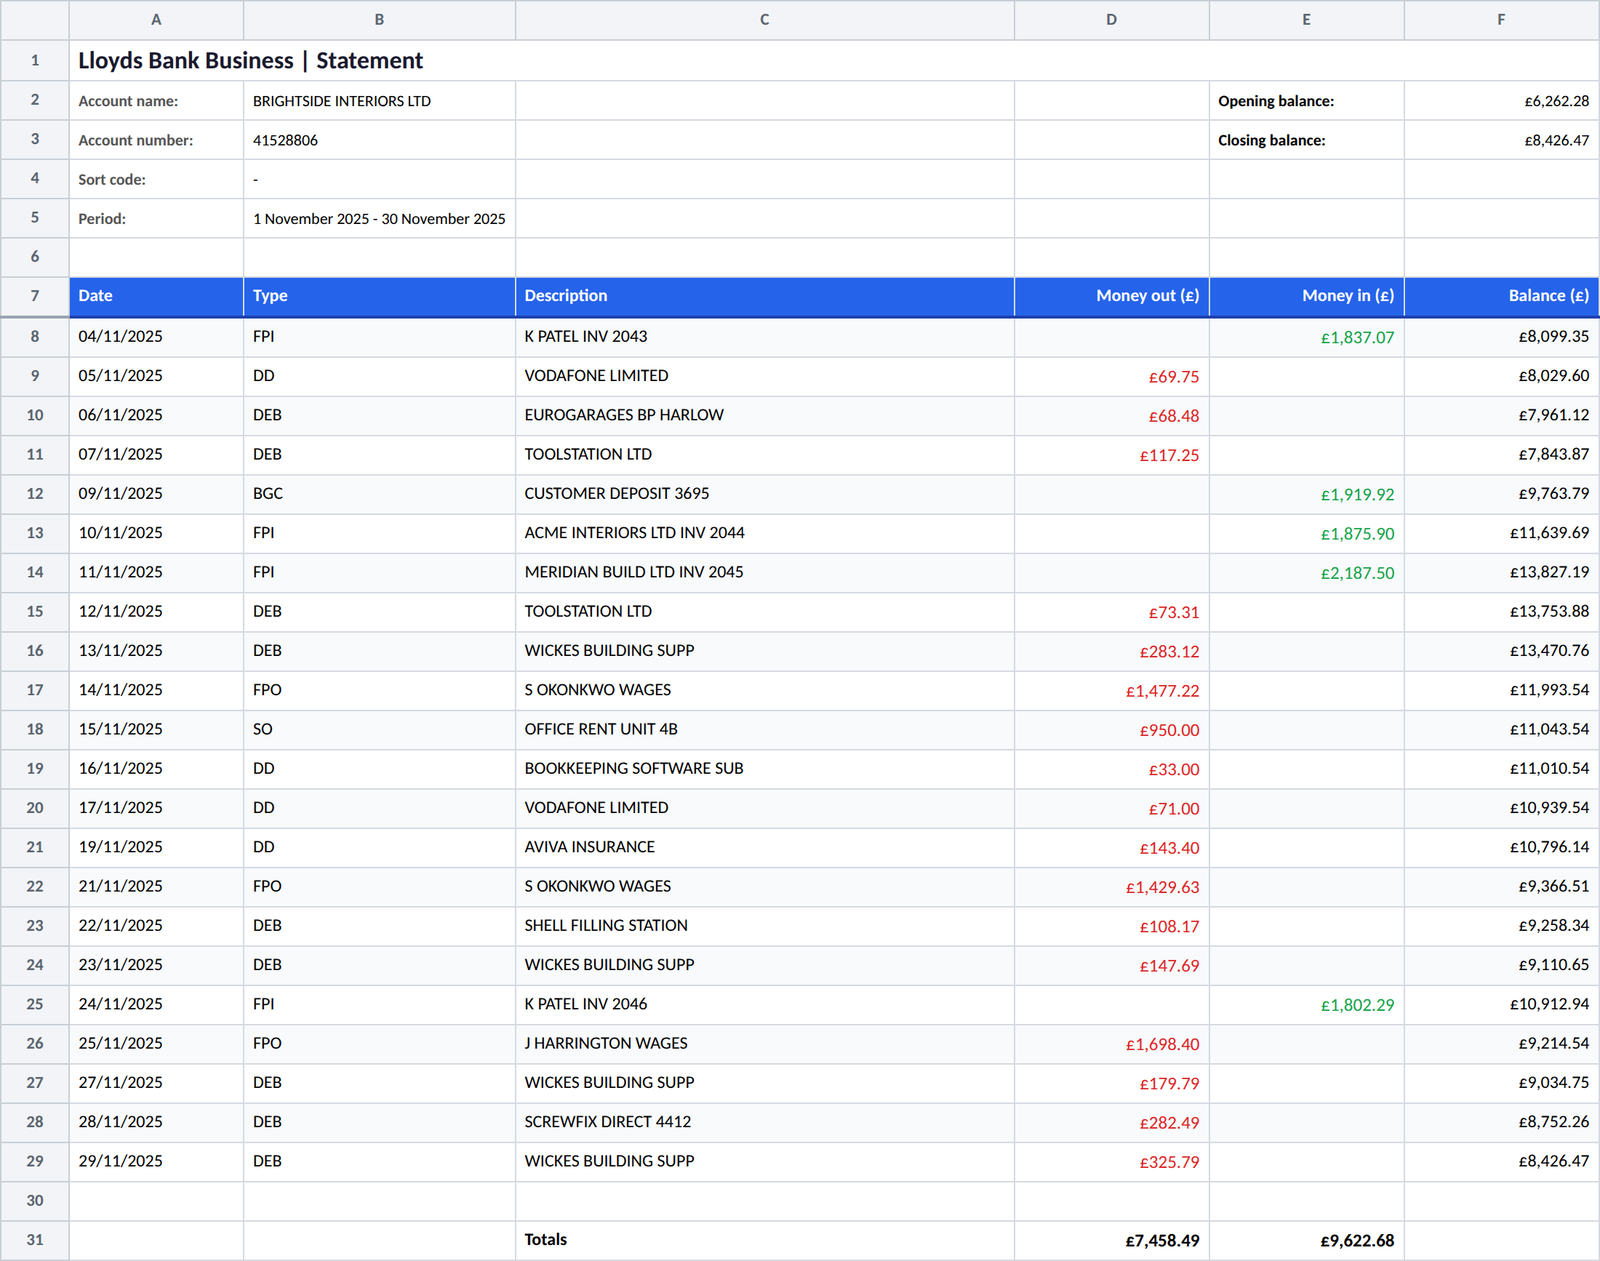Select row 17 header
Screen dimensions: 1600x1261
tap(35, 690)
